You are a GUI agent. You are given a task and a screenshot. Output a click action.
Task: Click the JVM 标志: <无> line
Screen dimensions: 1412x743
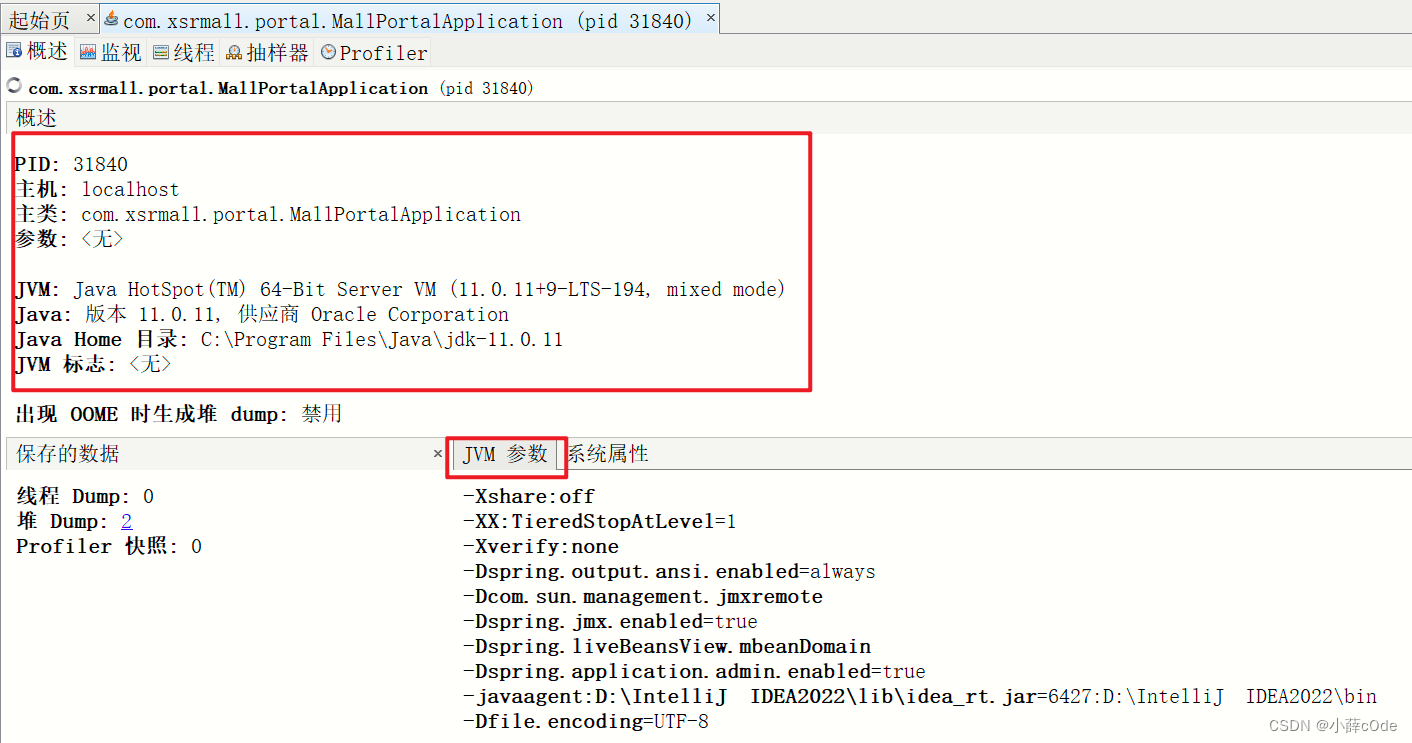(93, 364)
